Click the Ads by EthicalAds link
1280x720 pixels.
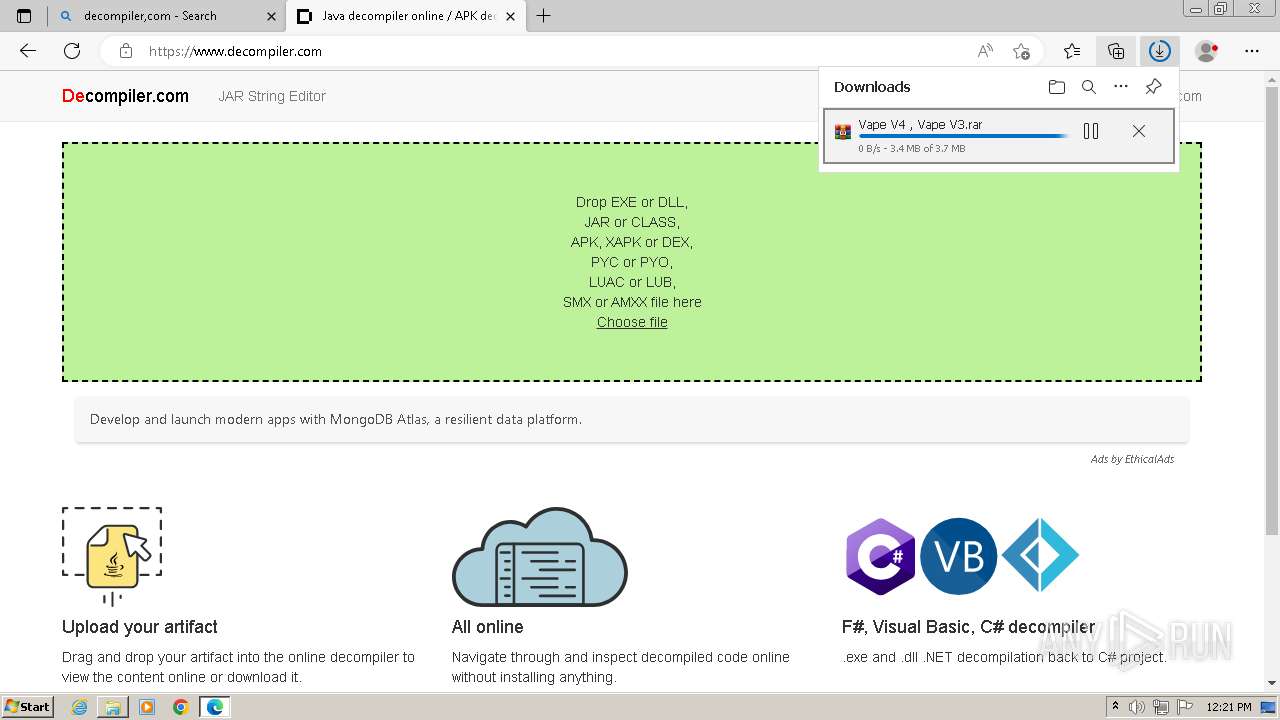point(1132,459)
